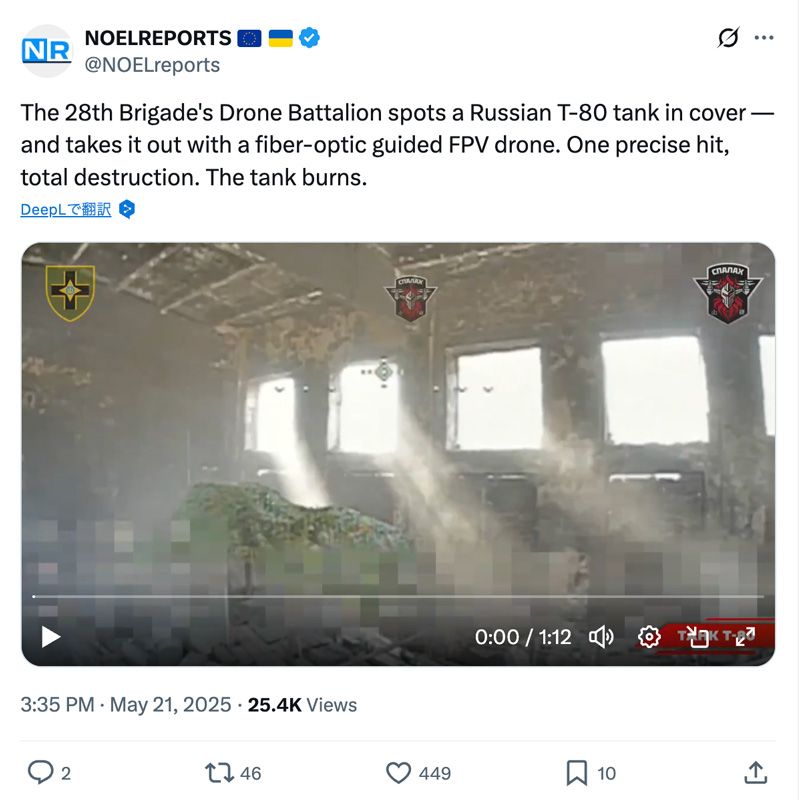Expand video to fullscreen

click(745, 637)
